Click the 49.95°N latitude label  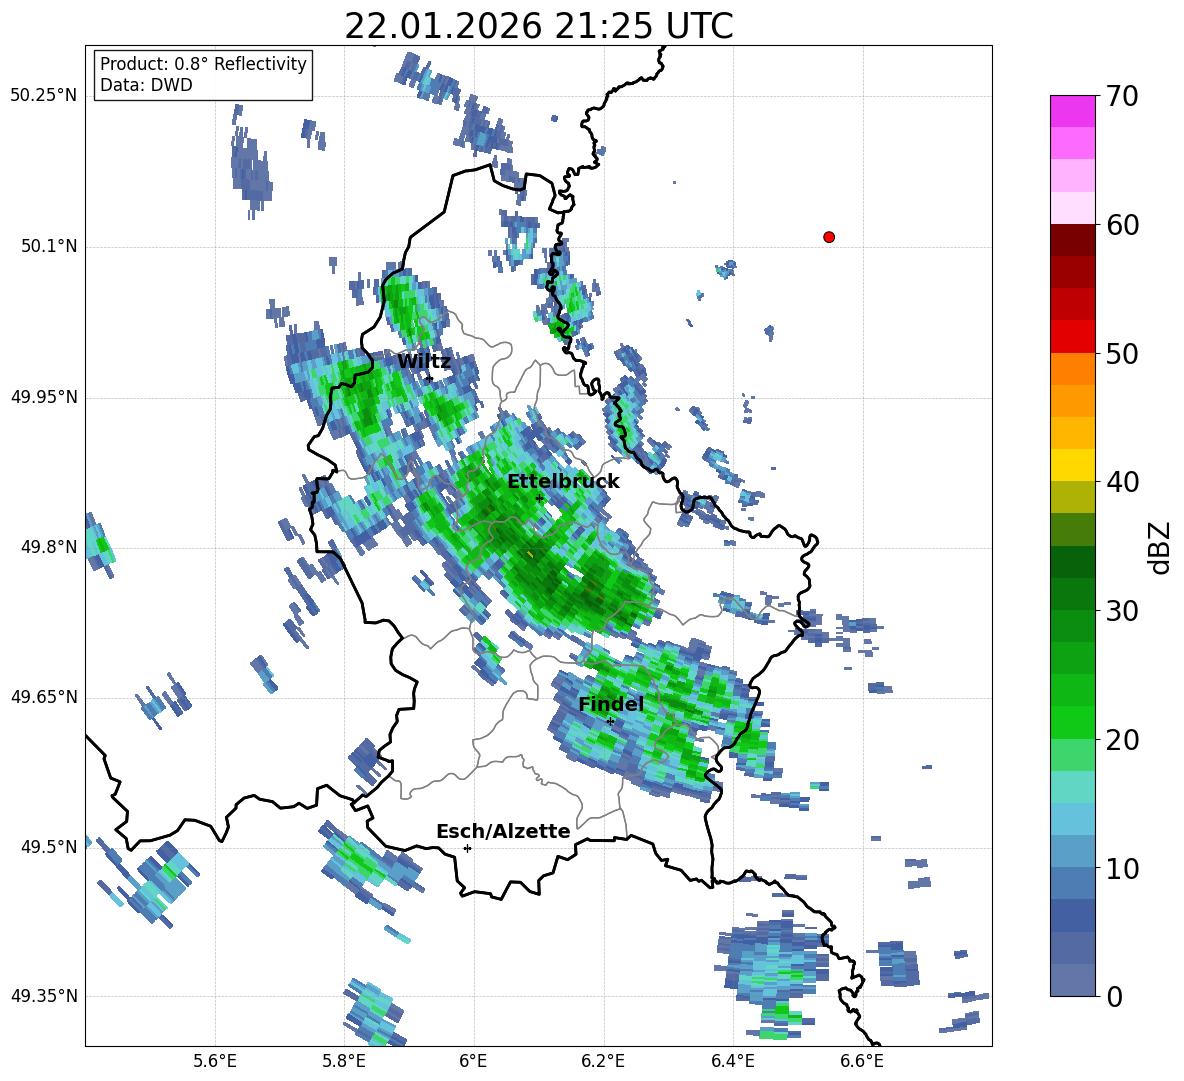pyautogui.click(x=43, y=397)
